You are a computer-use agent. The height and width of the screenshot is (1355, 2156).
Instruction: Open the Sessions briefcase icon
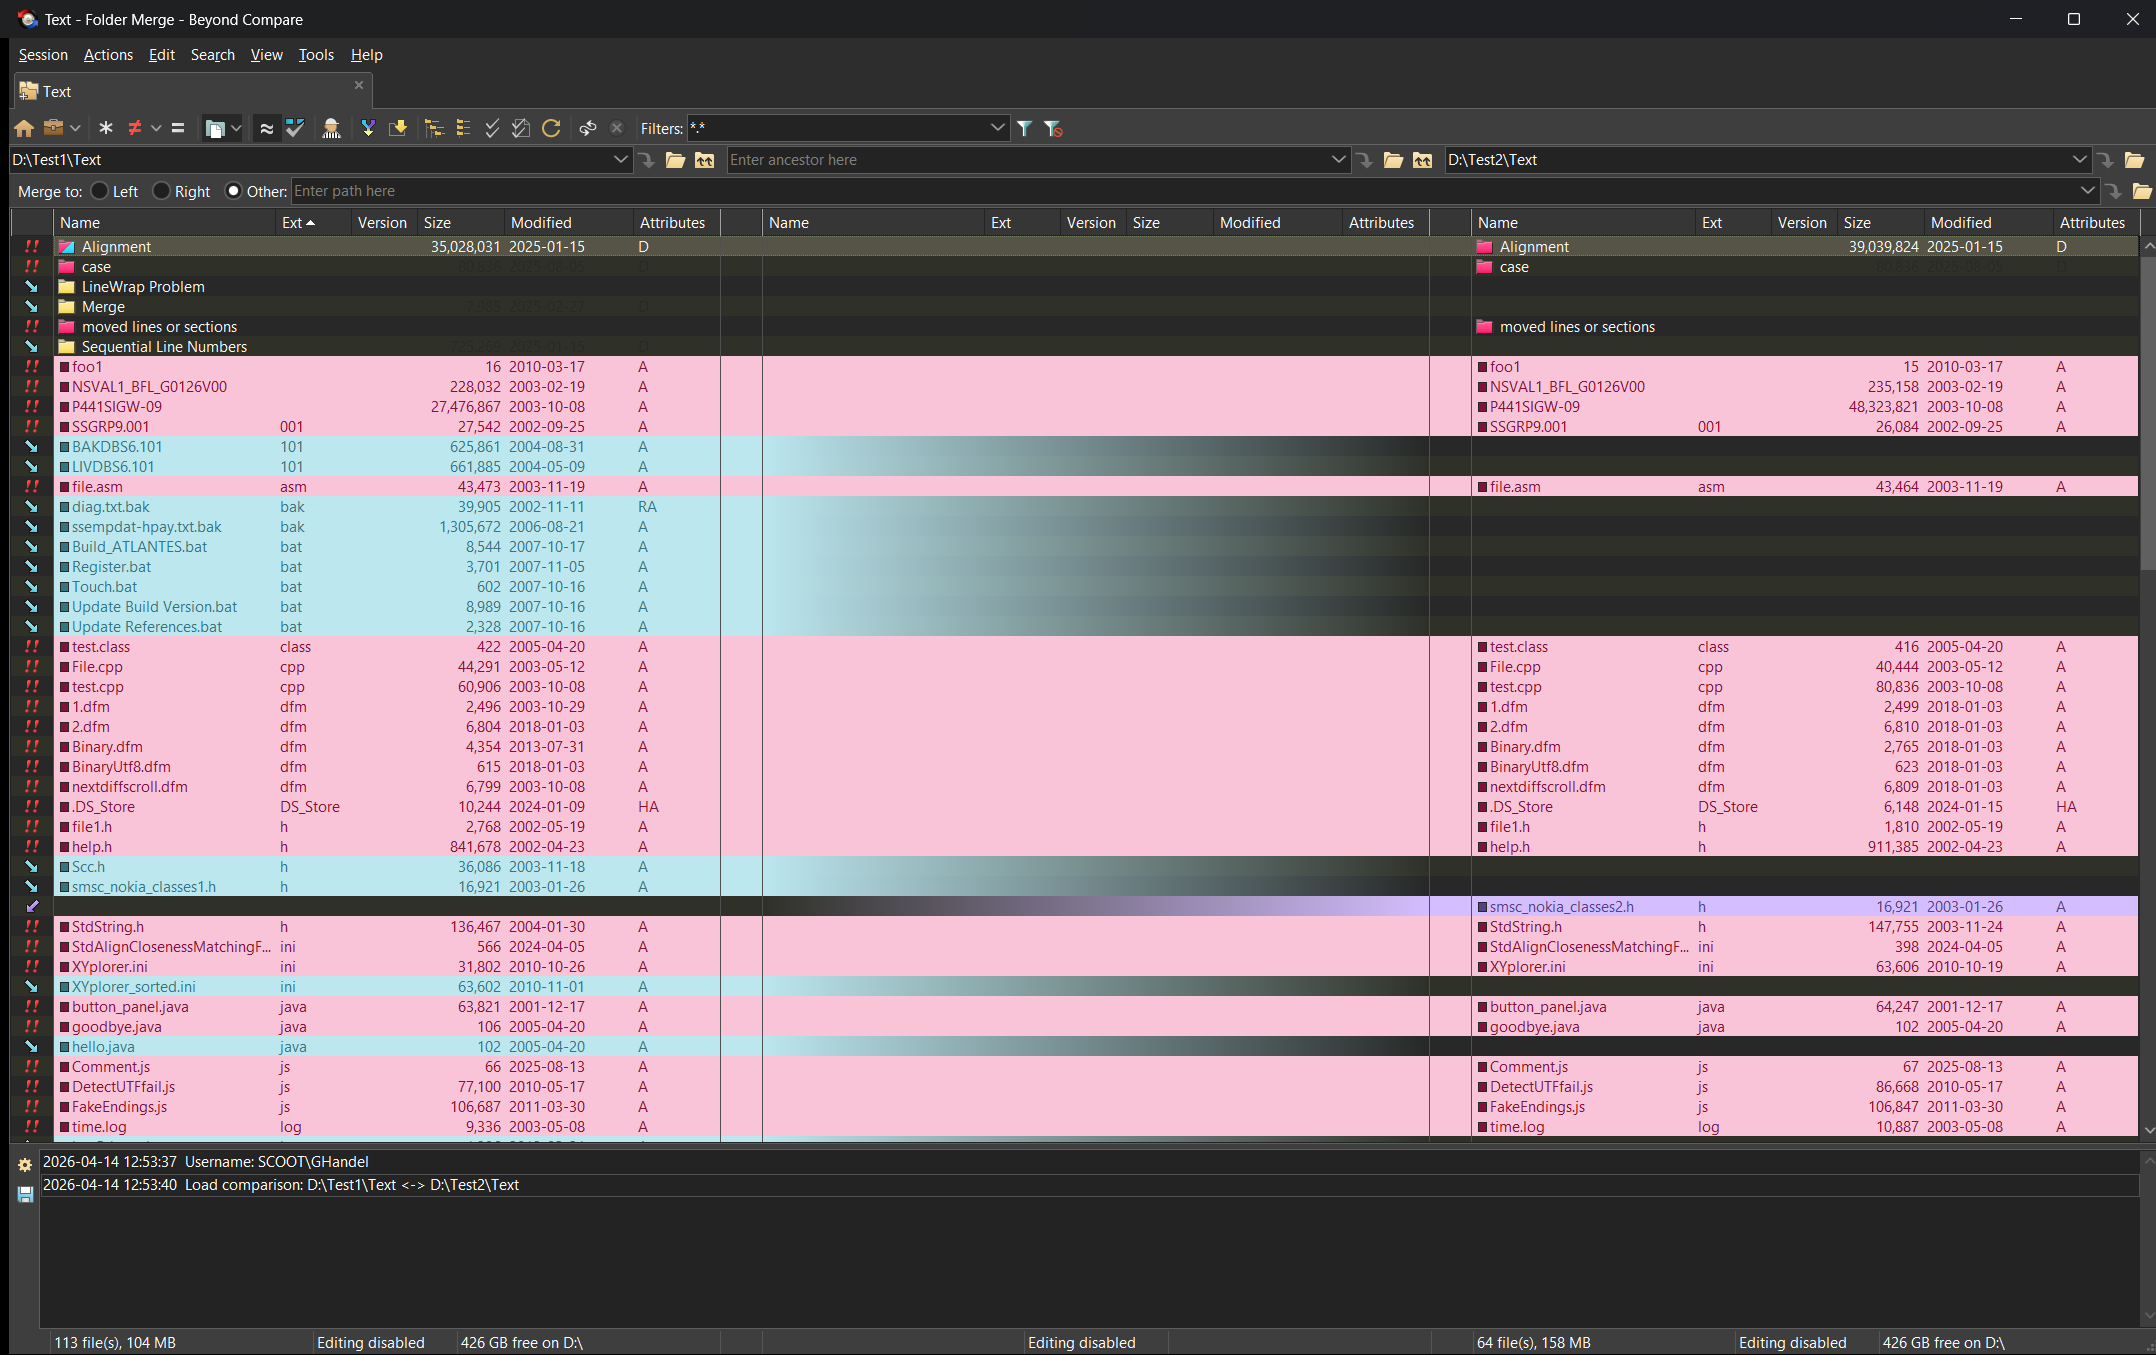click(x=54, y=128)
